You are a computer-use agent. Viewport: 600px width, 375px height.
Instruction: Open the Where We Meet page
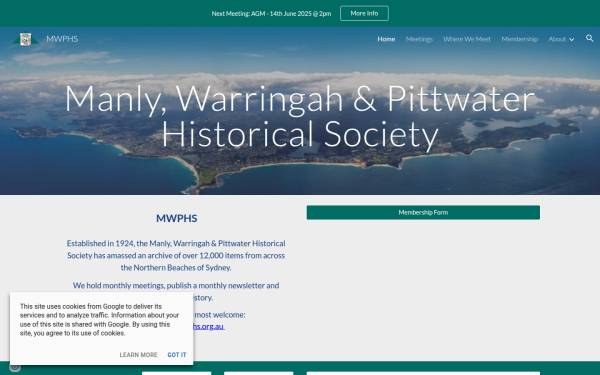point(467,39)
